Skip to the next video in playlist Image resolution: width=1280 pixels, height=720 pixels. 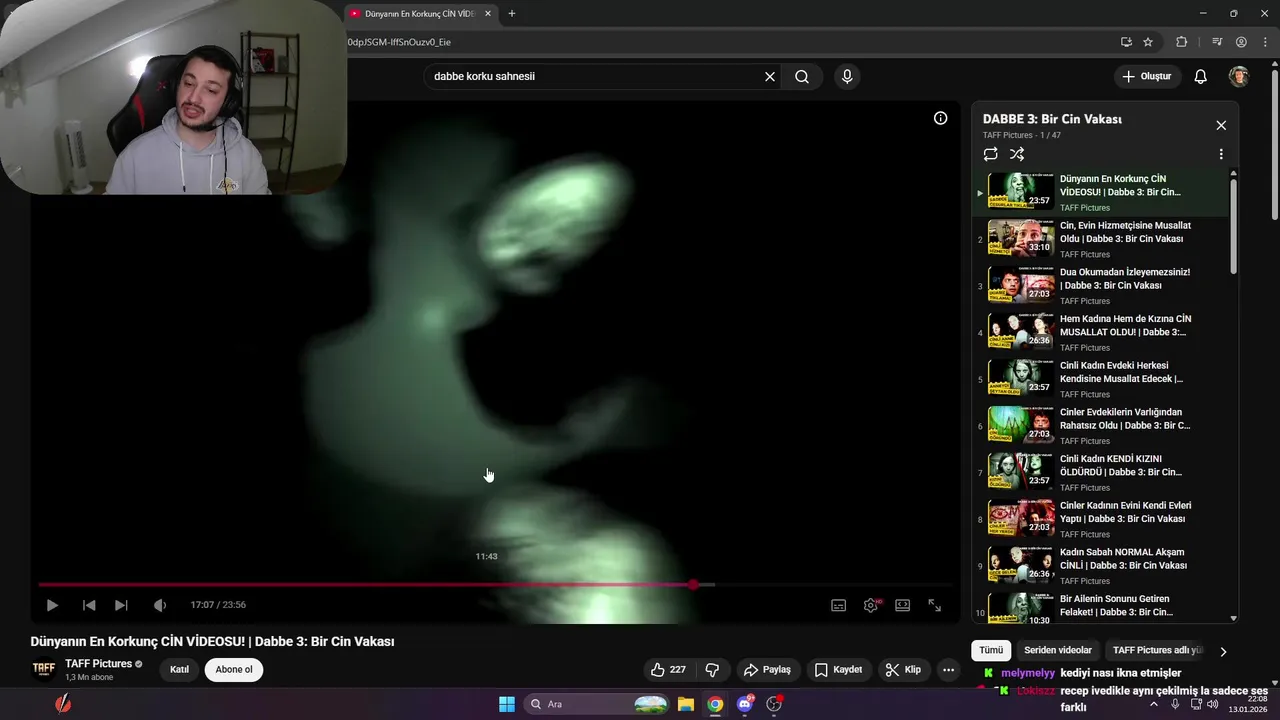click(121, 605)
